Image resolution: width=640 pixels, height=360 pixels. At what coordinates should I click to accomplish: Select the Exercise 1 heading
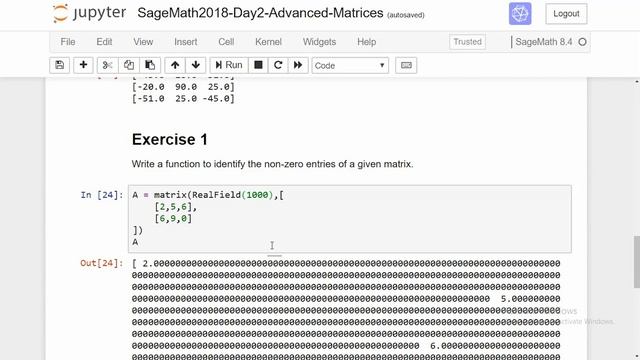click(x=170, y=140)
